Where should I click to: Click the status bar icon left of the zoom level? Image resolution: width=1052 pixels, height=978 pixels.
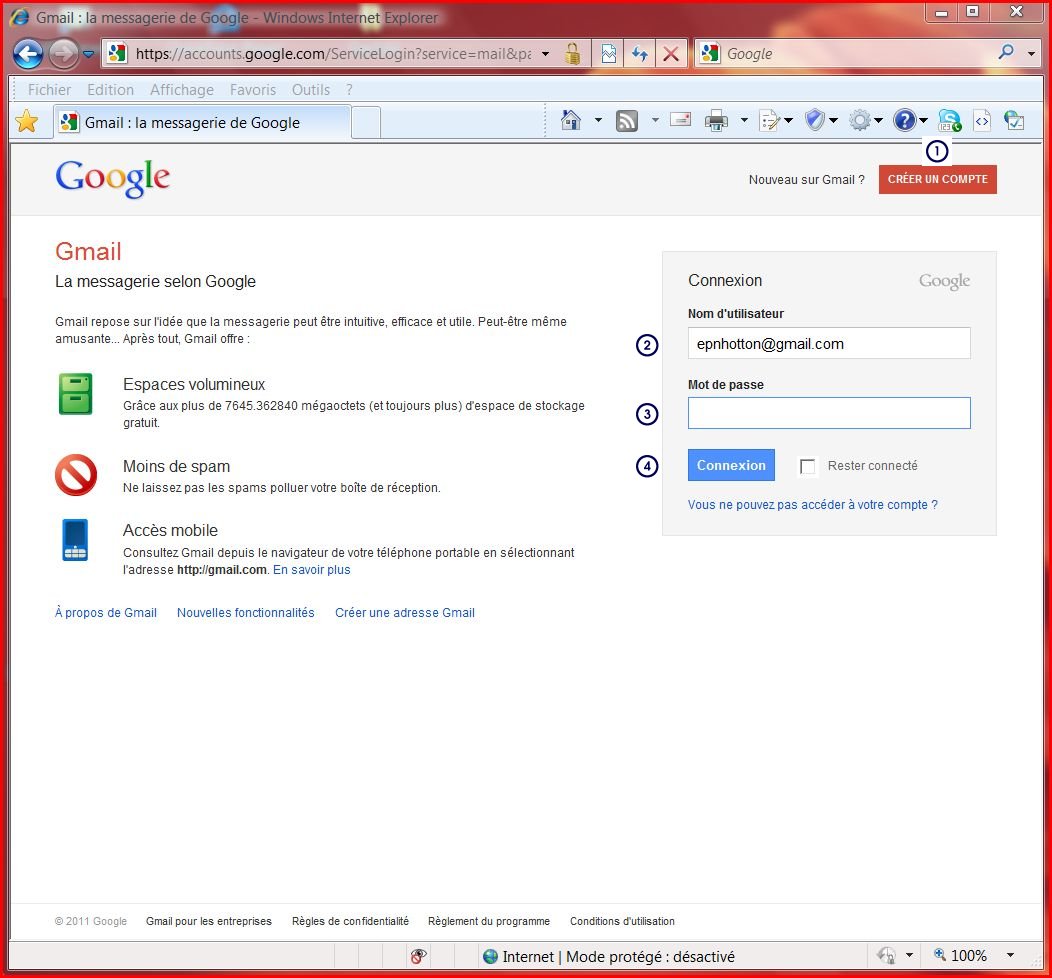pyautogui.click(x=886, y=955)
